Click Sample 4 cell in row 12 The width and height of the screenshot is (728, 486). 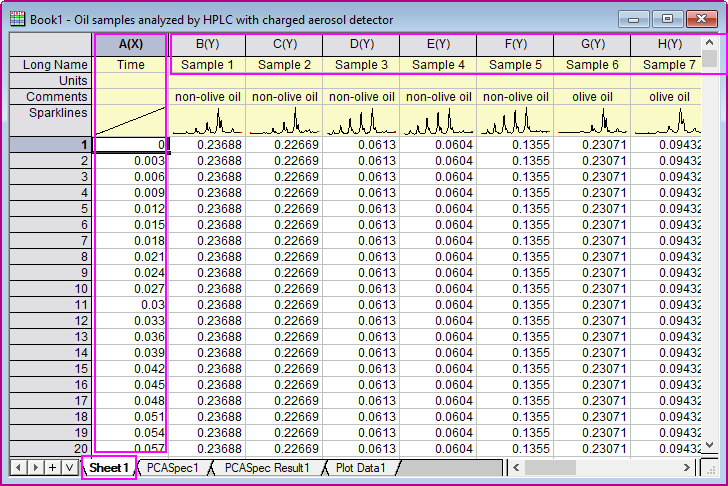point(438,321)
